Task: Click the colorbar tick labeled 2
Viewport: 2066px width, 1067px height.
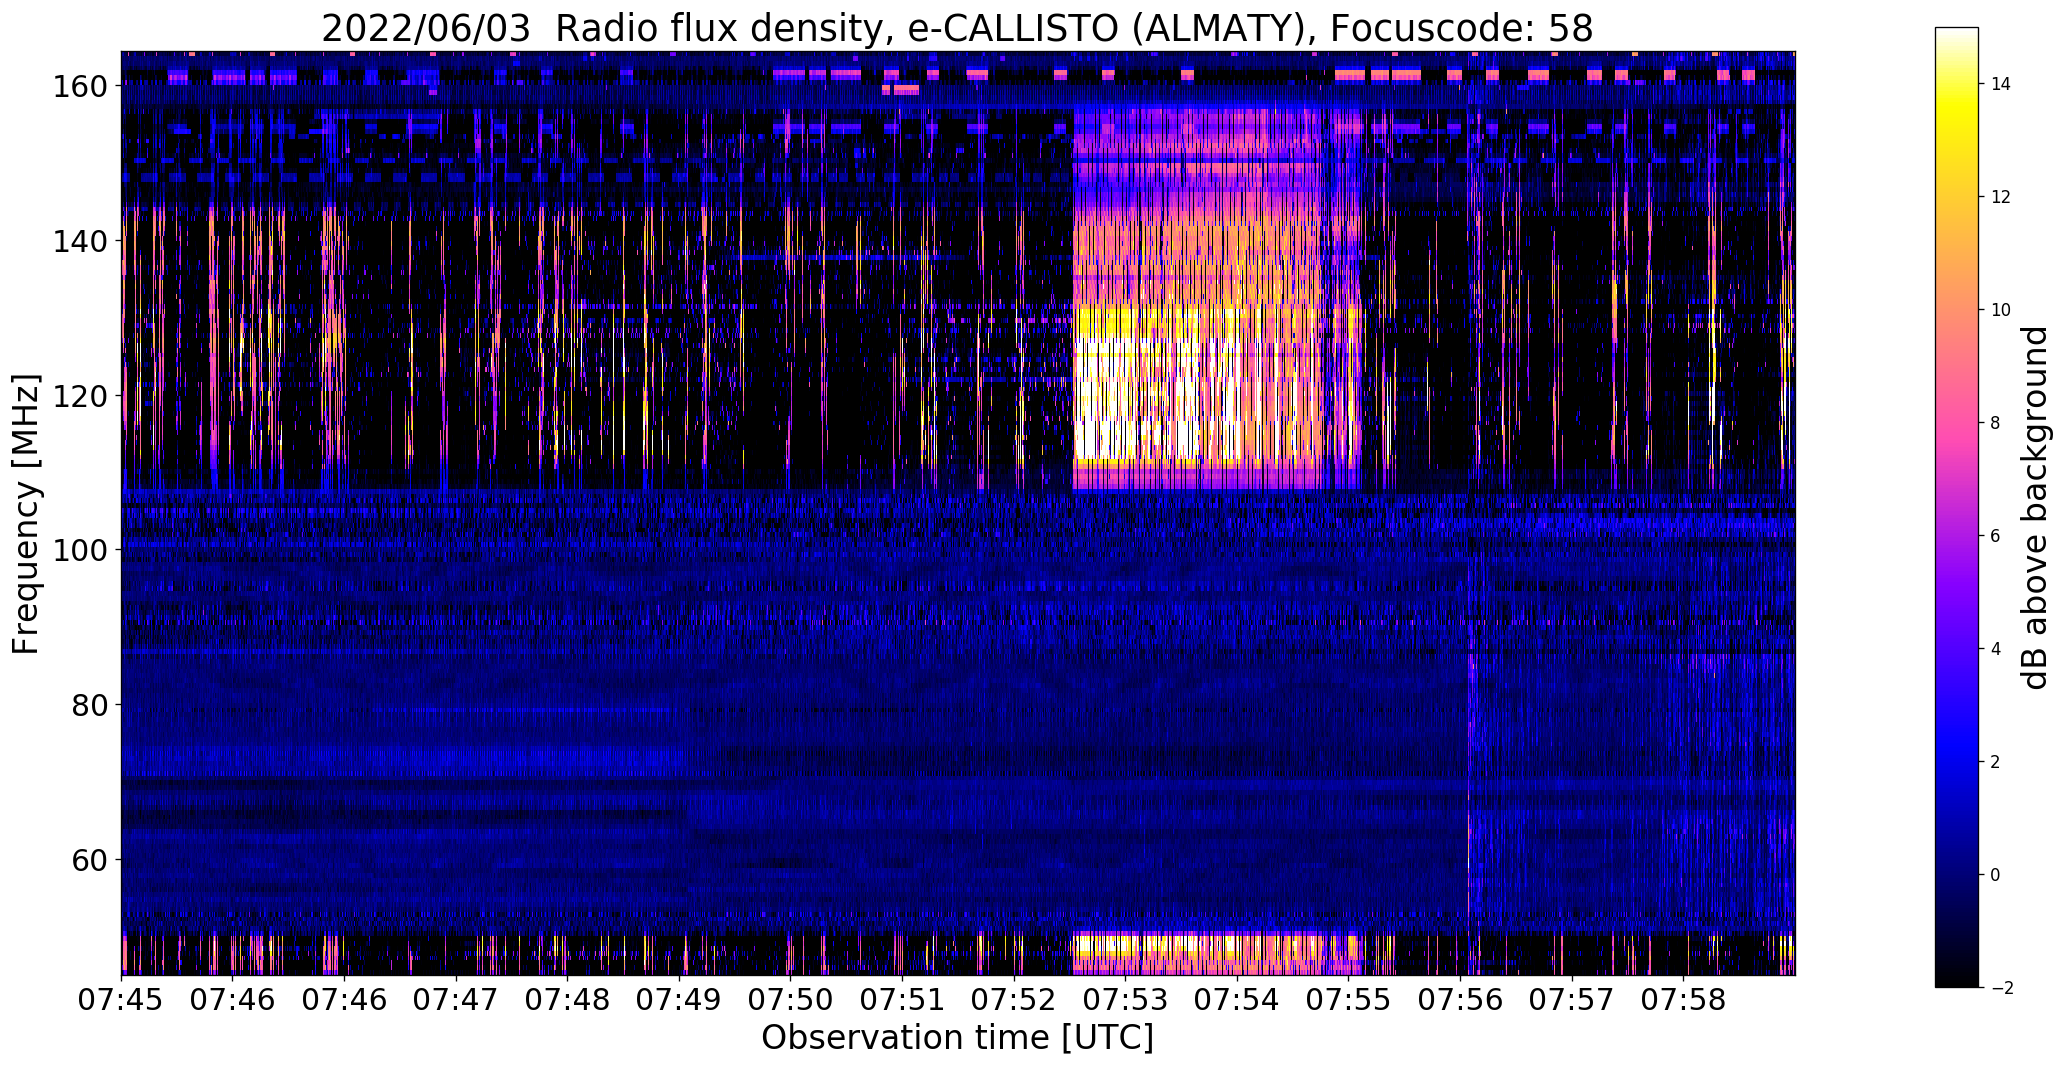Action: pos(1996,762)
